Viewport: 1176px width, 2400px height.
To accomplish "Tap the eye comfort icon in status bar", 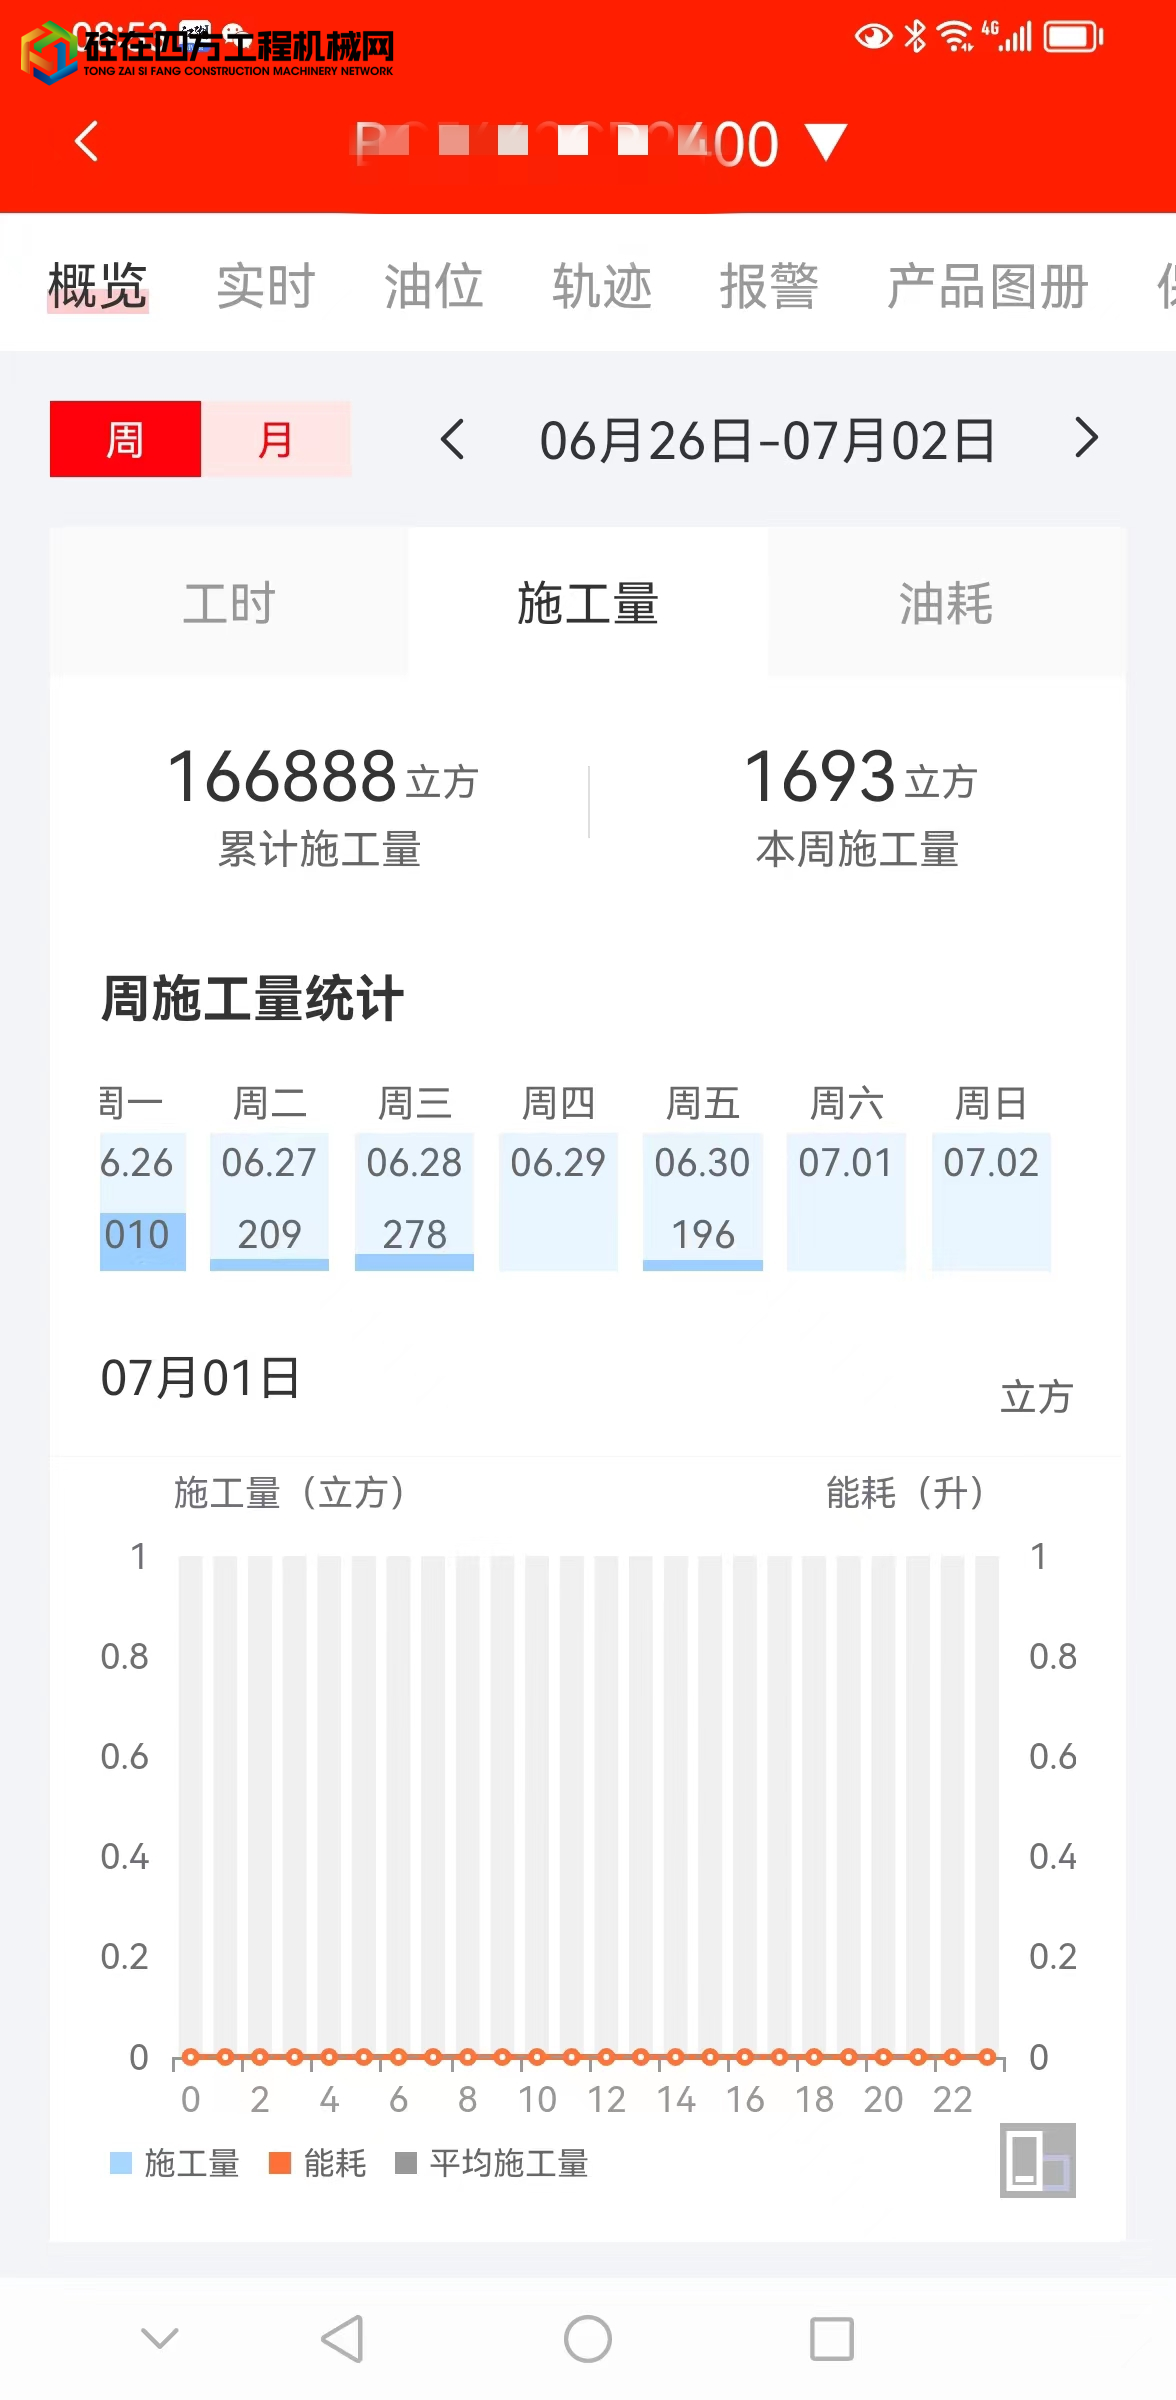I will tap(873, 37).
